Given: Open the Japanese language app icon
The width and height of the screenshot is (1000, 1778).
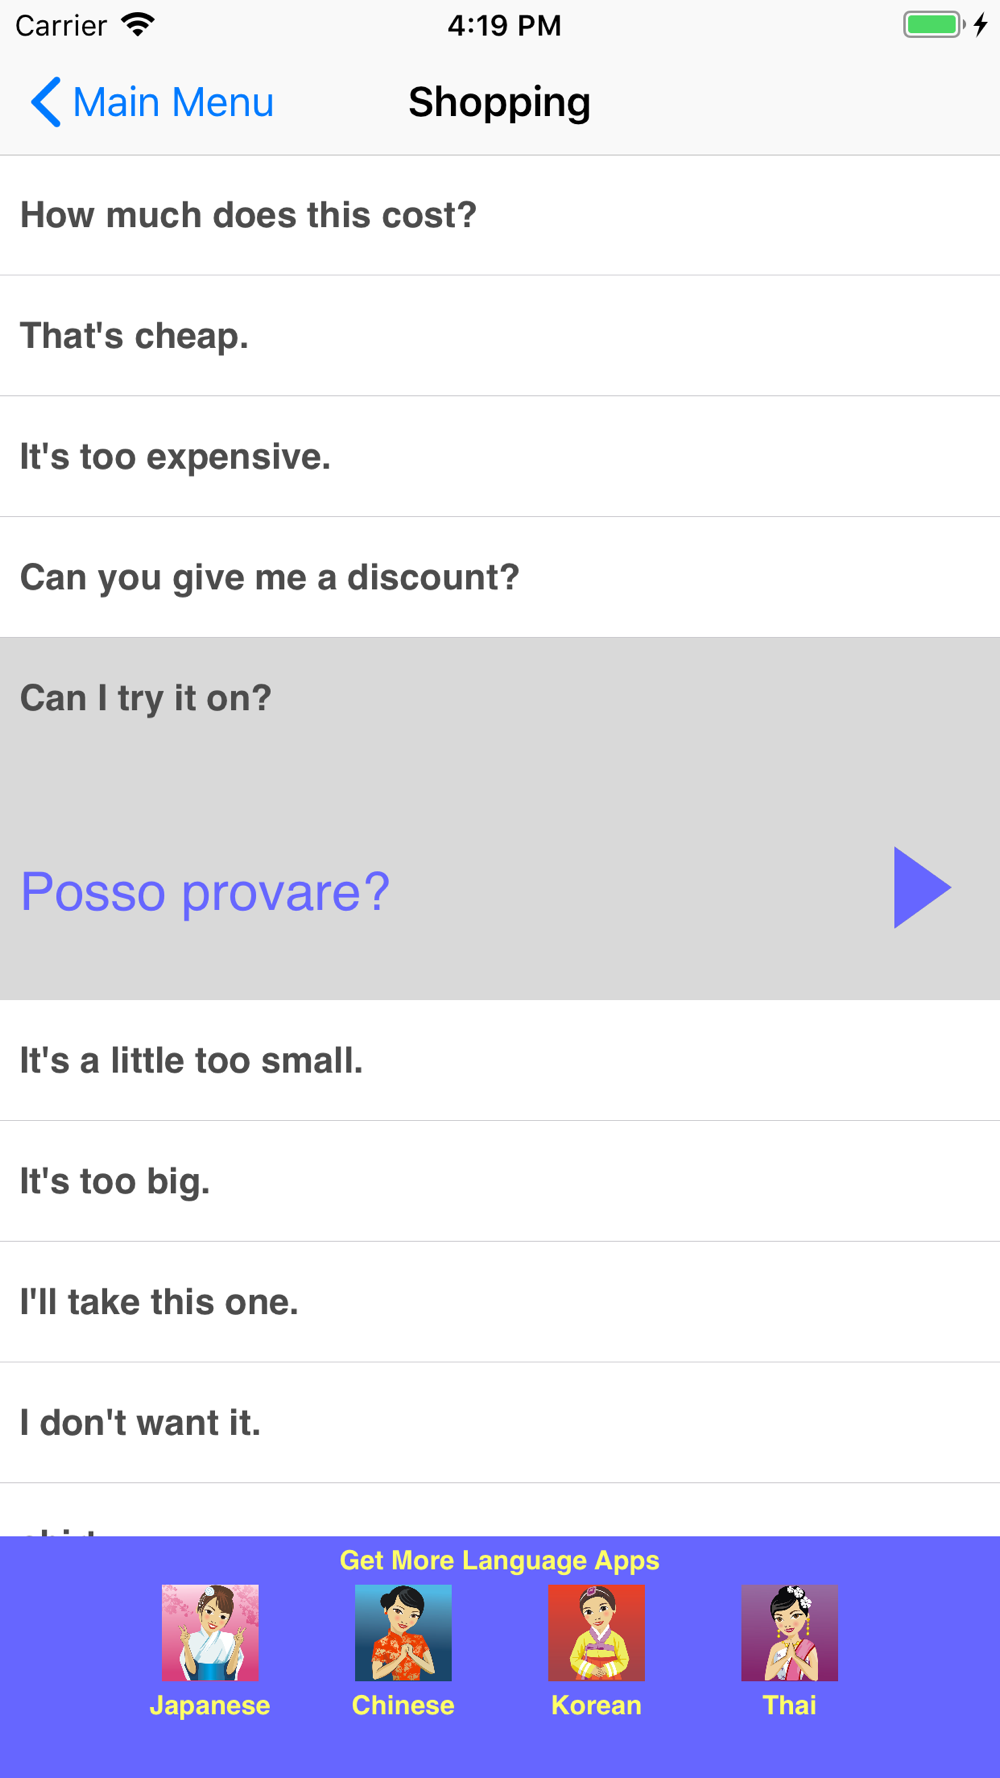Looking at the screenshot, I should click(x=210, y=1632).
